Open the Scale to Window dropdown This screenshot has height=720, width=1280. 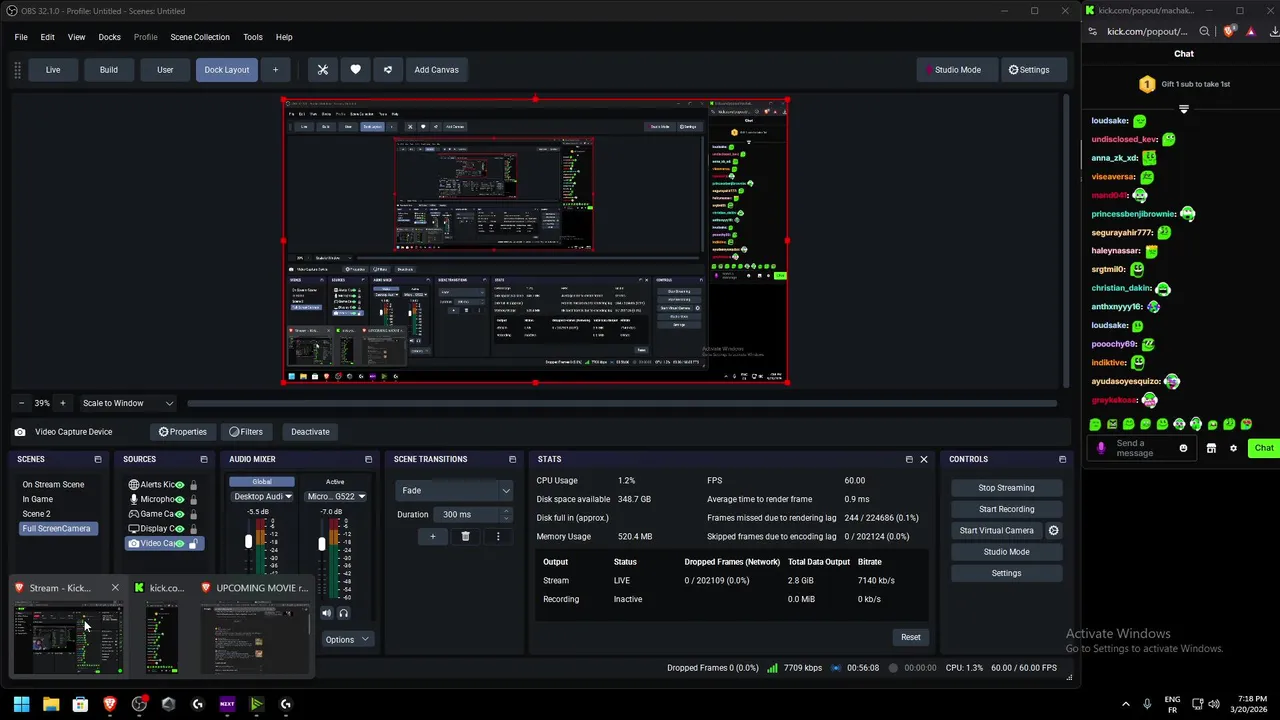tap(128, 403)
